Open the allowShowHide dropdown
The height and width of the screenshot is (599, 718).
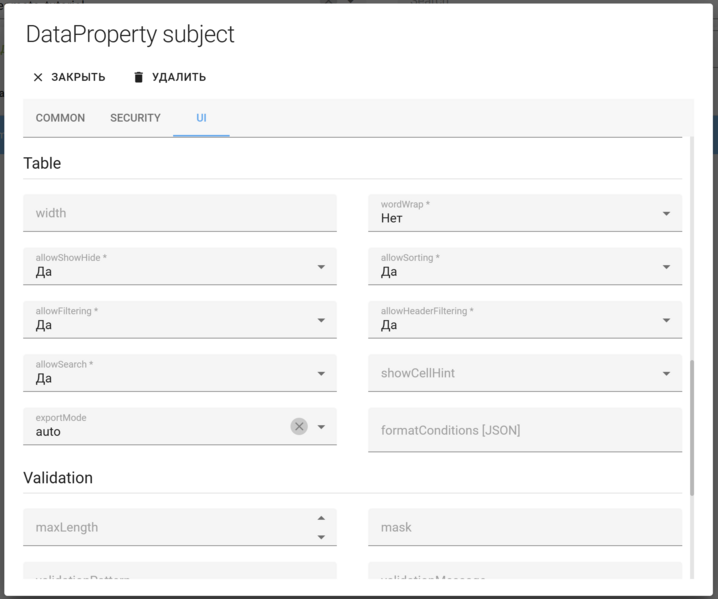[321, 267]
